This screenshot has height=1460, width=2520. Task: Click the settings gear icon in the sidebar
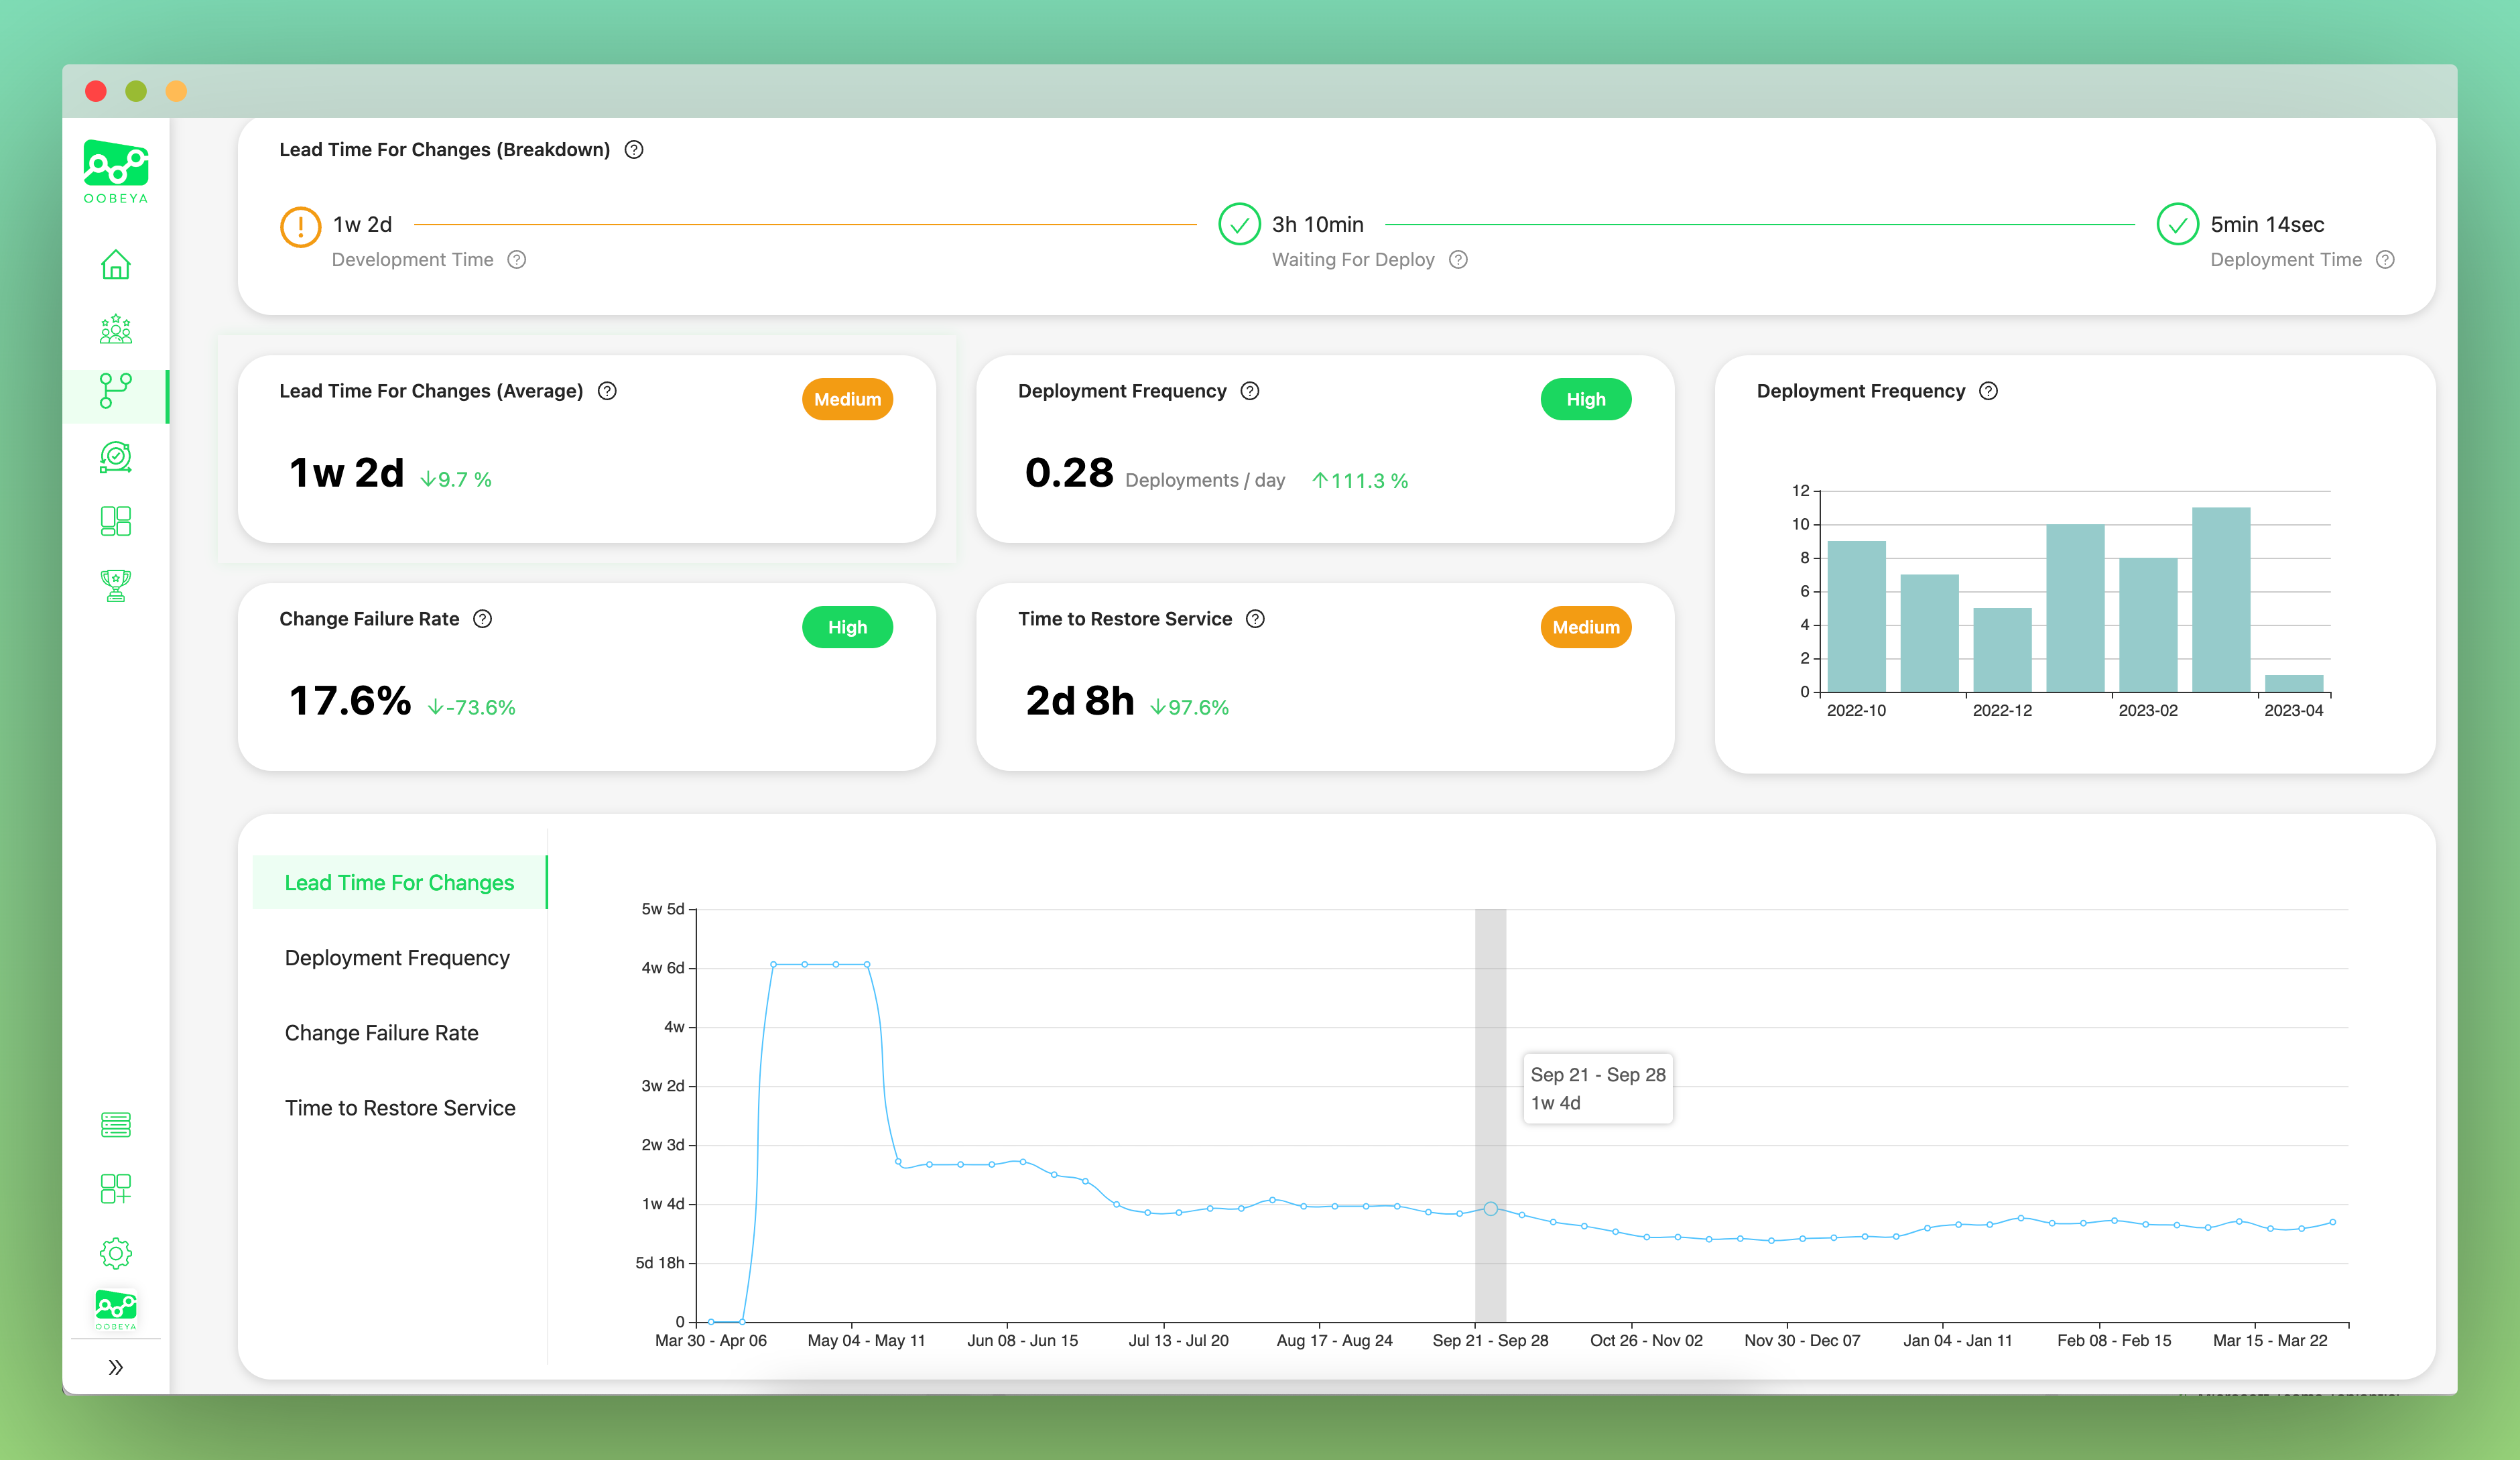[x=115, y=1253]
